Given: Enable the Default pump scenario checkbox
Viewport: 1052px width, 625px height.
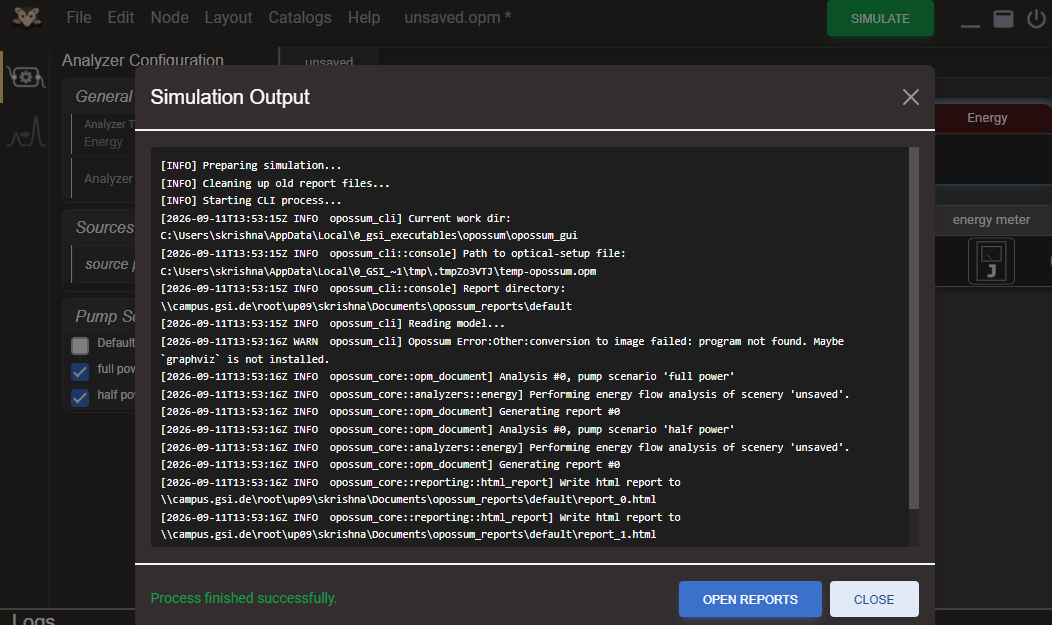Looking at the screenshot, I should point(80,345).
